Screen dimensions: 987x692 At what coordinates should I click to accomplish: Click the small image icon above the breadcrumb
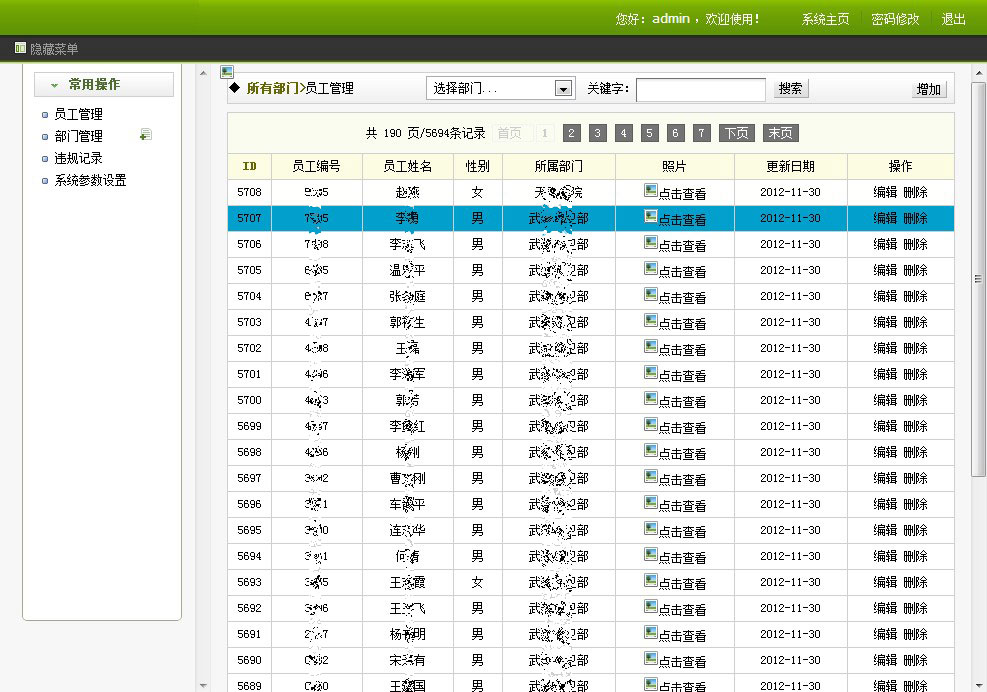tap(227, 71)
